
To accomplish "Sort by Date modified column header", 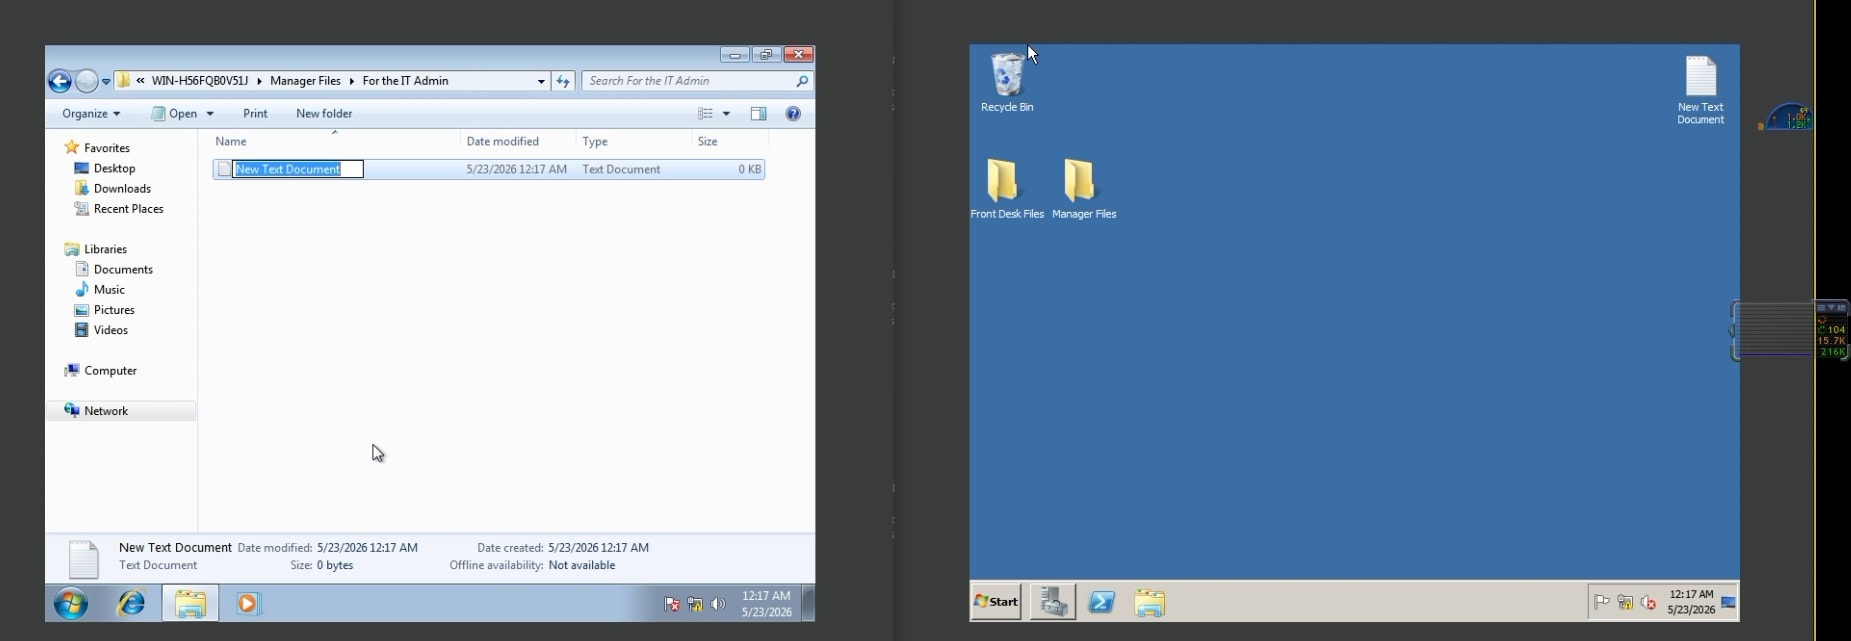I will click(502, 142).
